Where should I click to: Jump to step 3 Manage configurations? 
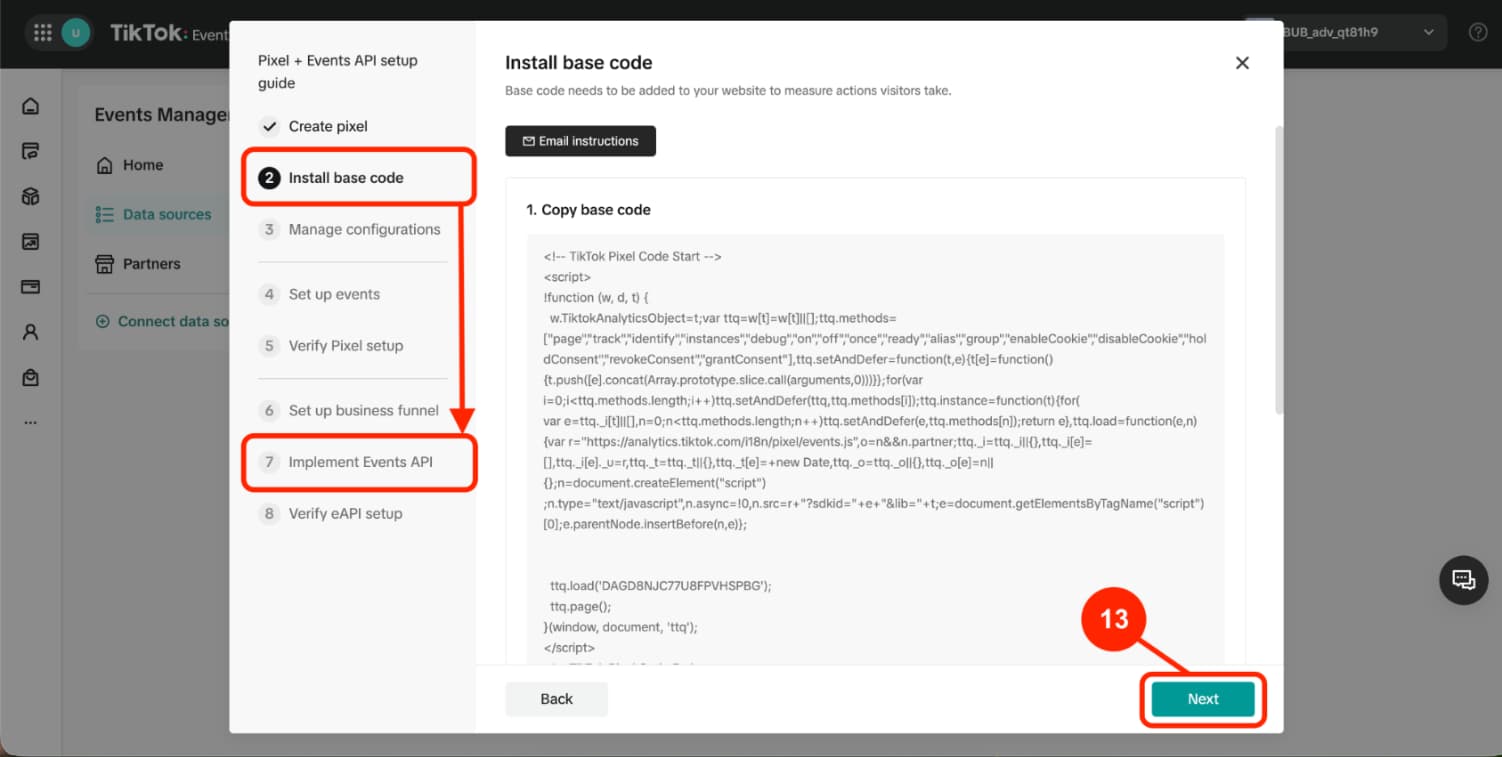(350, 229)
